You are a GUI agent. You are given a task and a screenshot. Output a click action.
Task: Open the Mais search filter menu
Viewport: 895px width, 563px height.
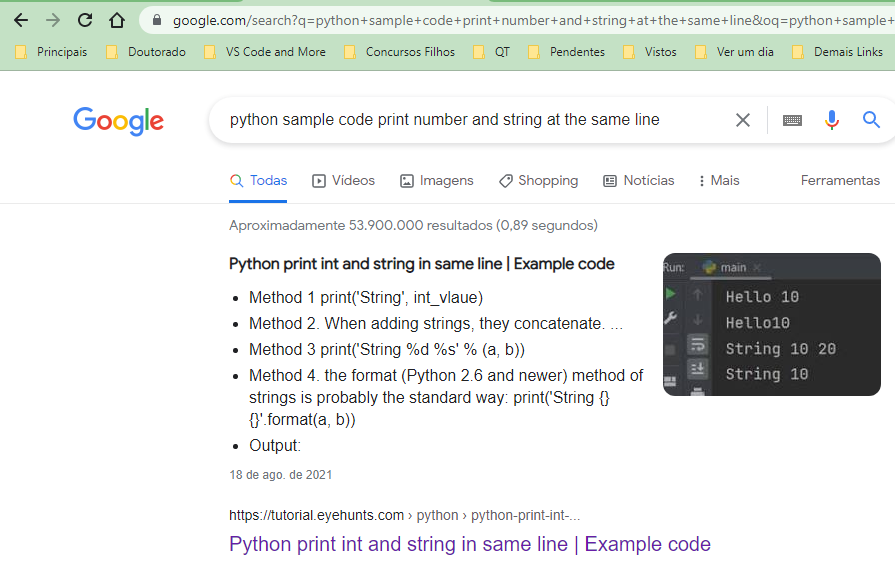(x=719, y=181)
